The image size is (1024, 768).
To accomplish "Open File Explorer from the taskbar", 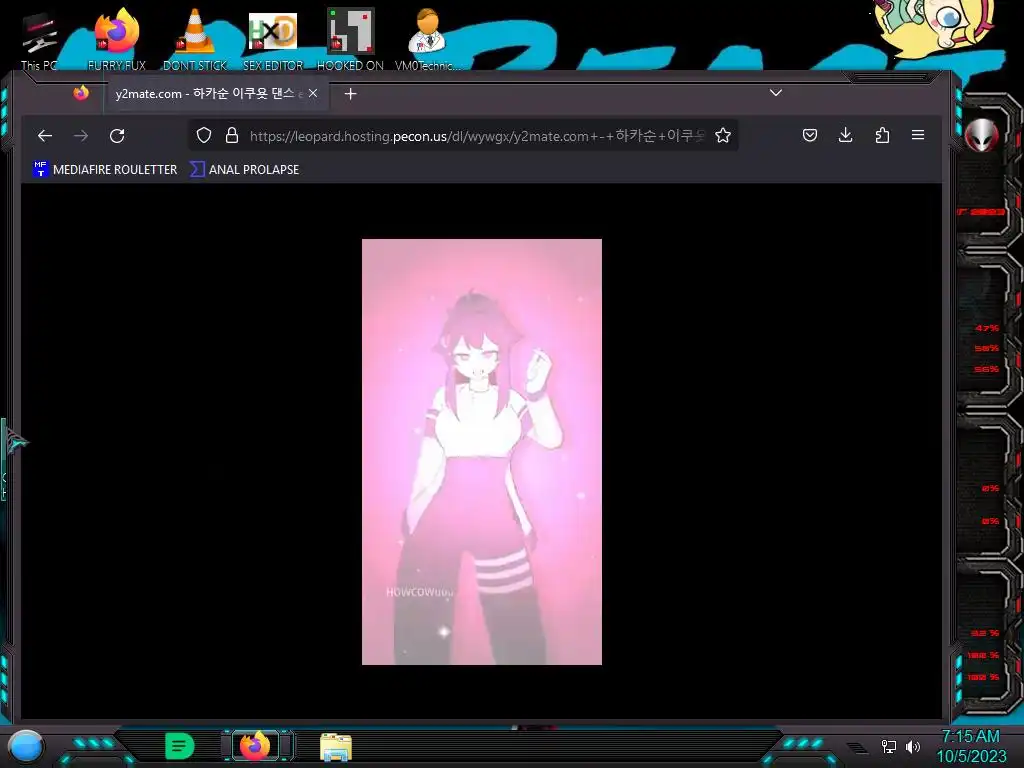I will (336, 746).
